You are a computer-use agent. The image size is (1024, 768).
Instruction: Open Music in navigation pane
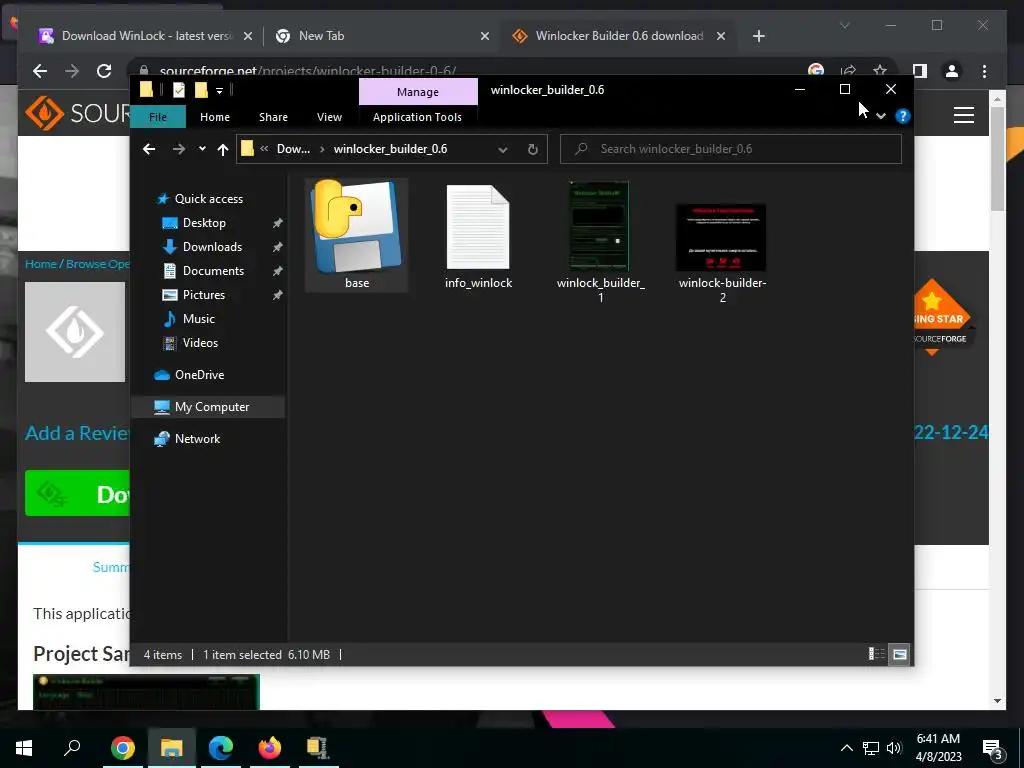point(199,319)
